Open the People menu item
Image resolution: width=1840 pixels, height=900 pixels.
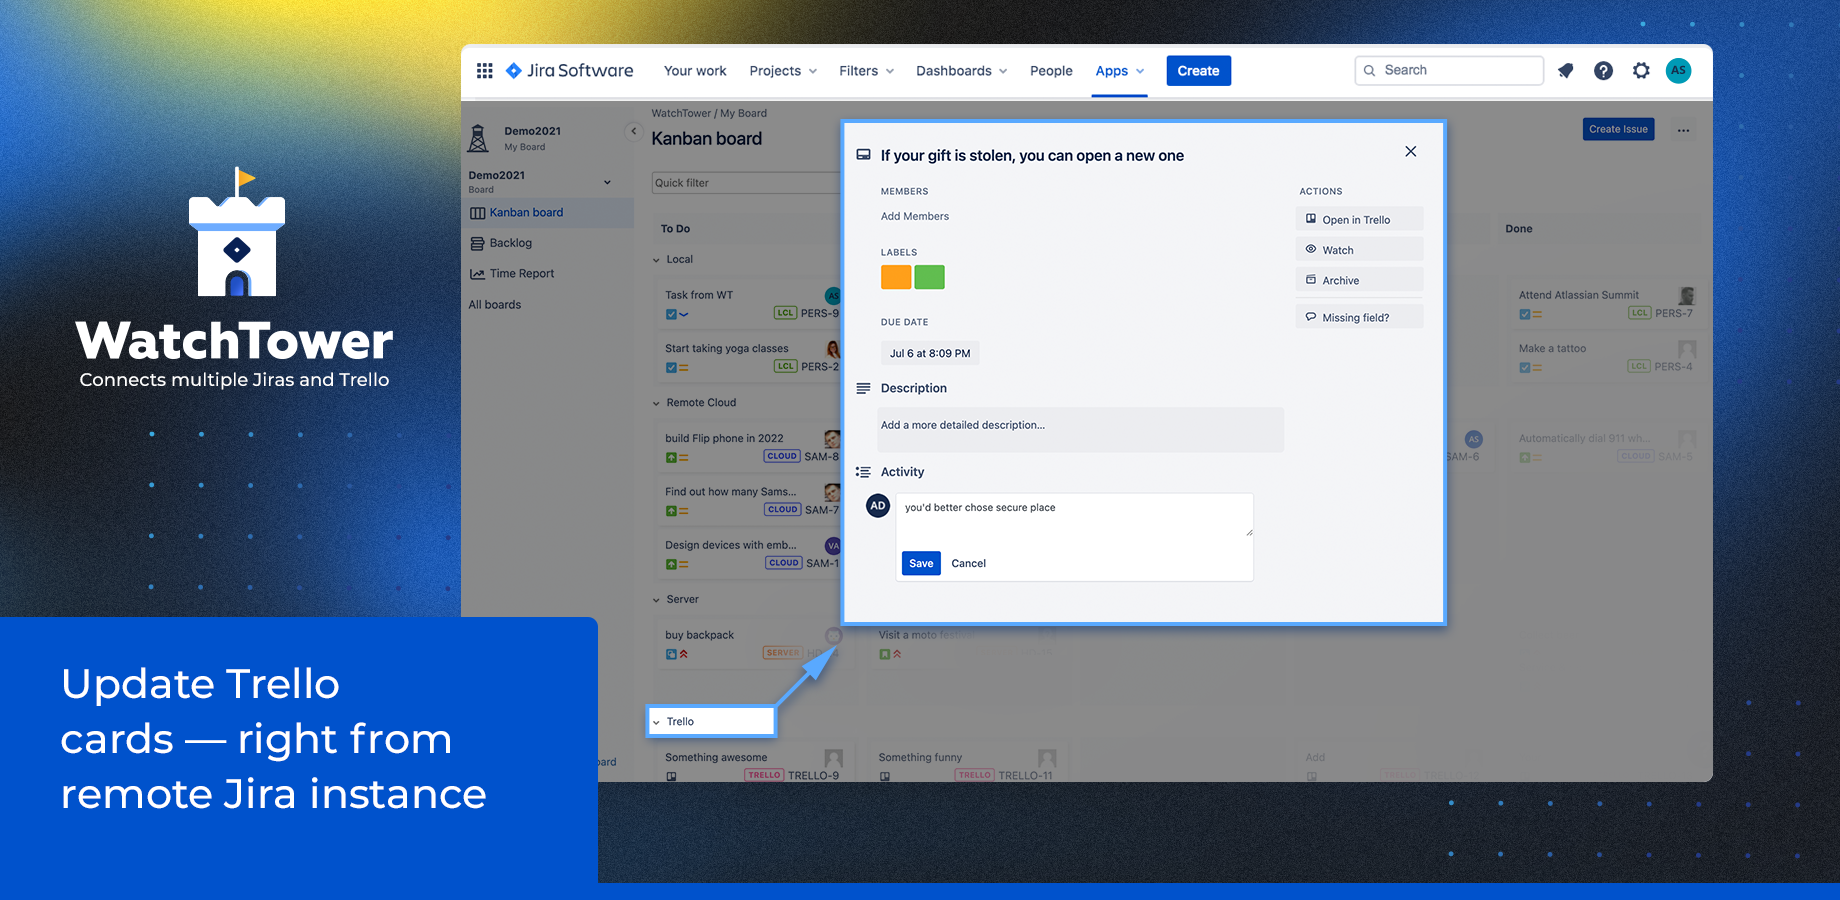[x=1051, y=71]
